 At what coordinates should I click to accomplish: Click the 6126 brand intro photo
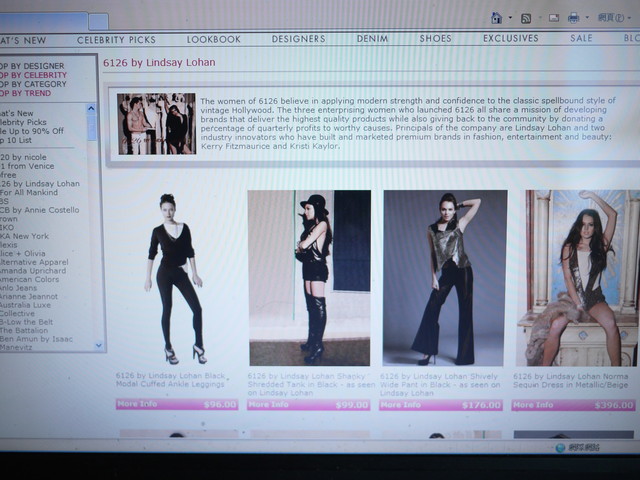tap(157, 124)
